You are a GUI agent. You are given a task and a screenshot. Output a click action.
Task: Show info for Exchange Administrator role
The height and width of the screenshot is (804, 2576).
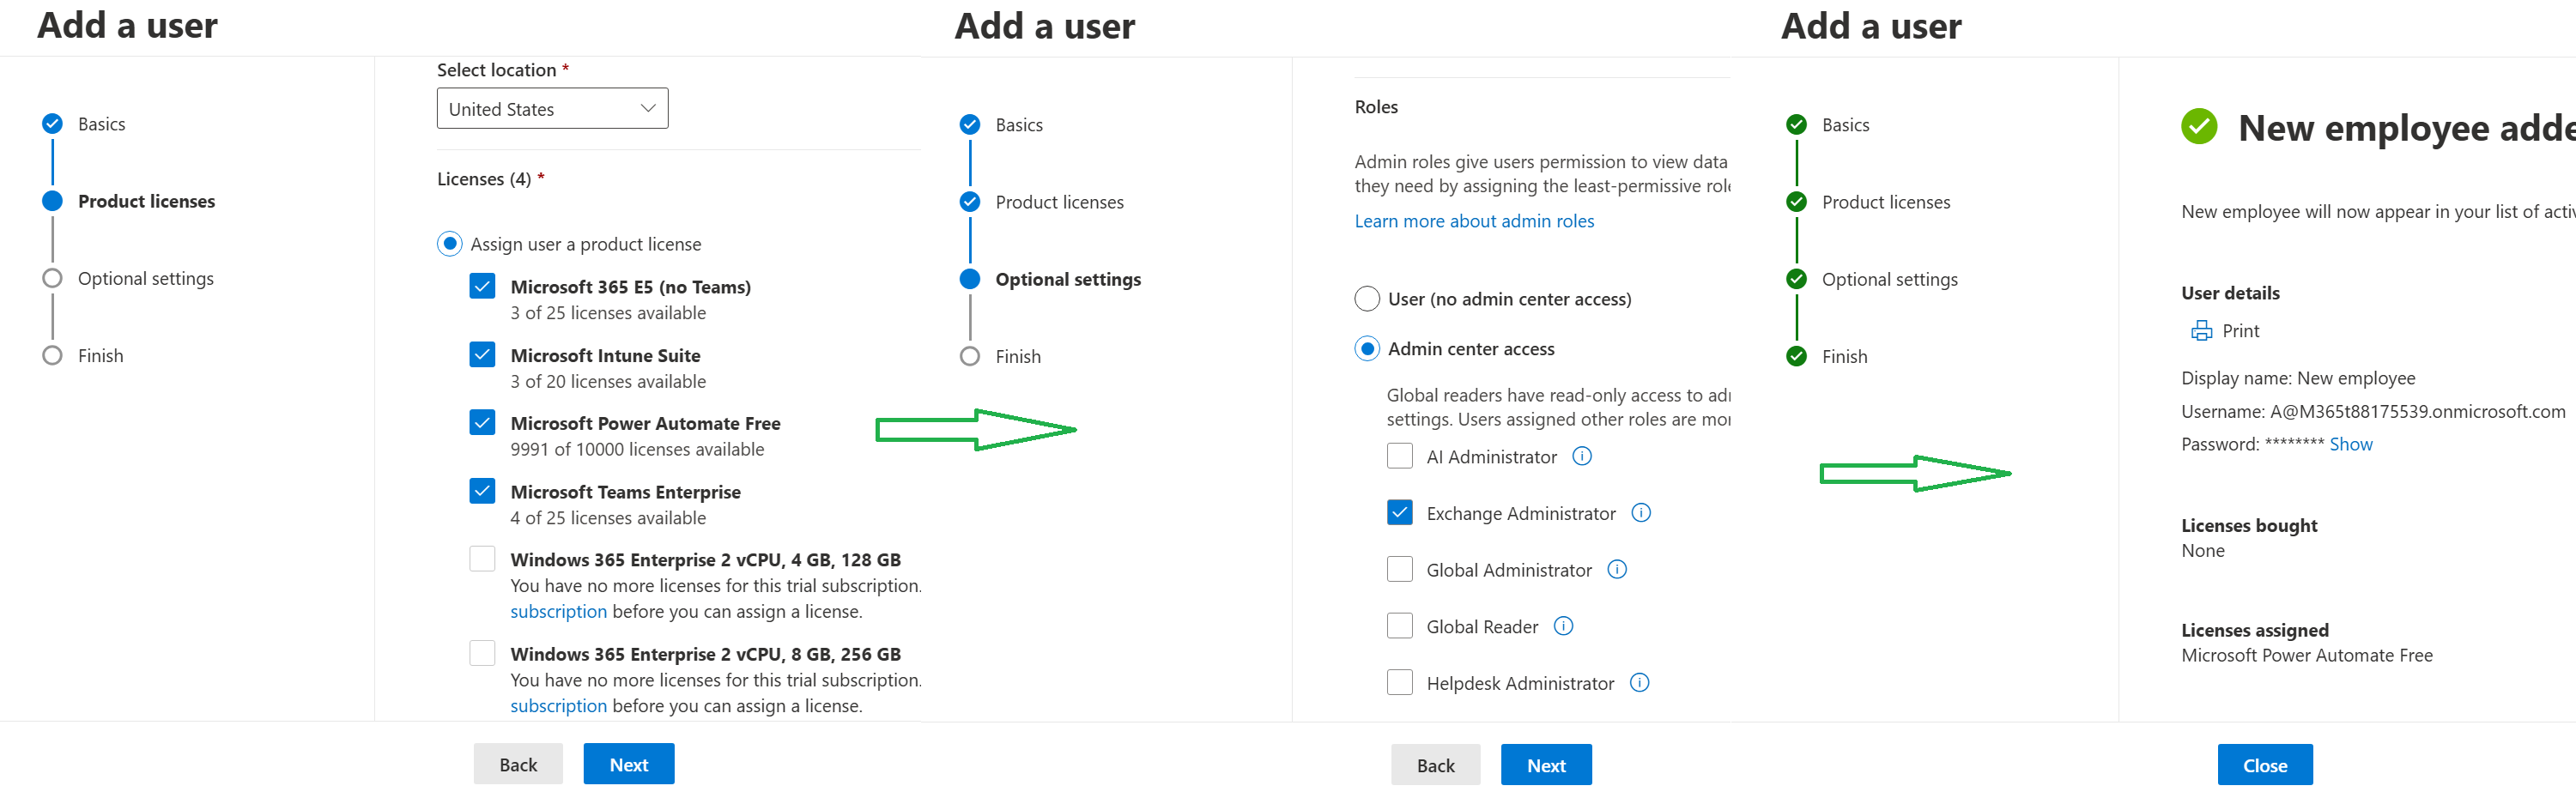[1641, 513]
